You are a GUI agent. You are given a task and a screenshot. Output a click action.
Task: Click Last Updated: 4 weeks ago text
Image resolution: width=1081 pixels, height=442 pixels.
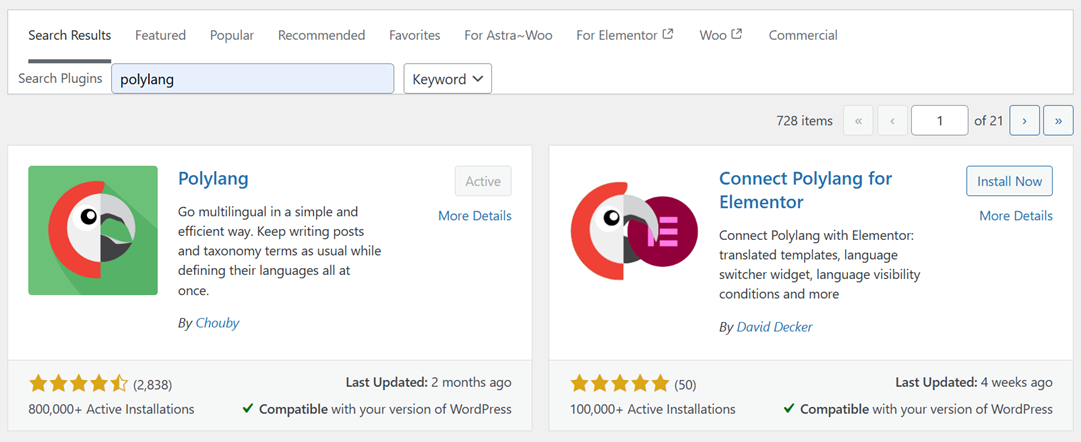[974, 382]
